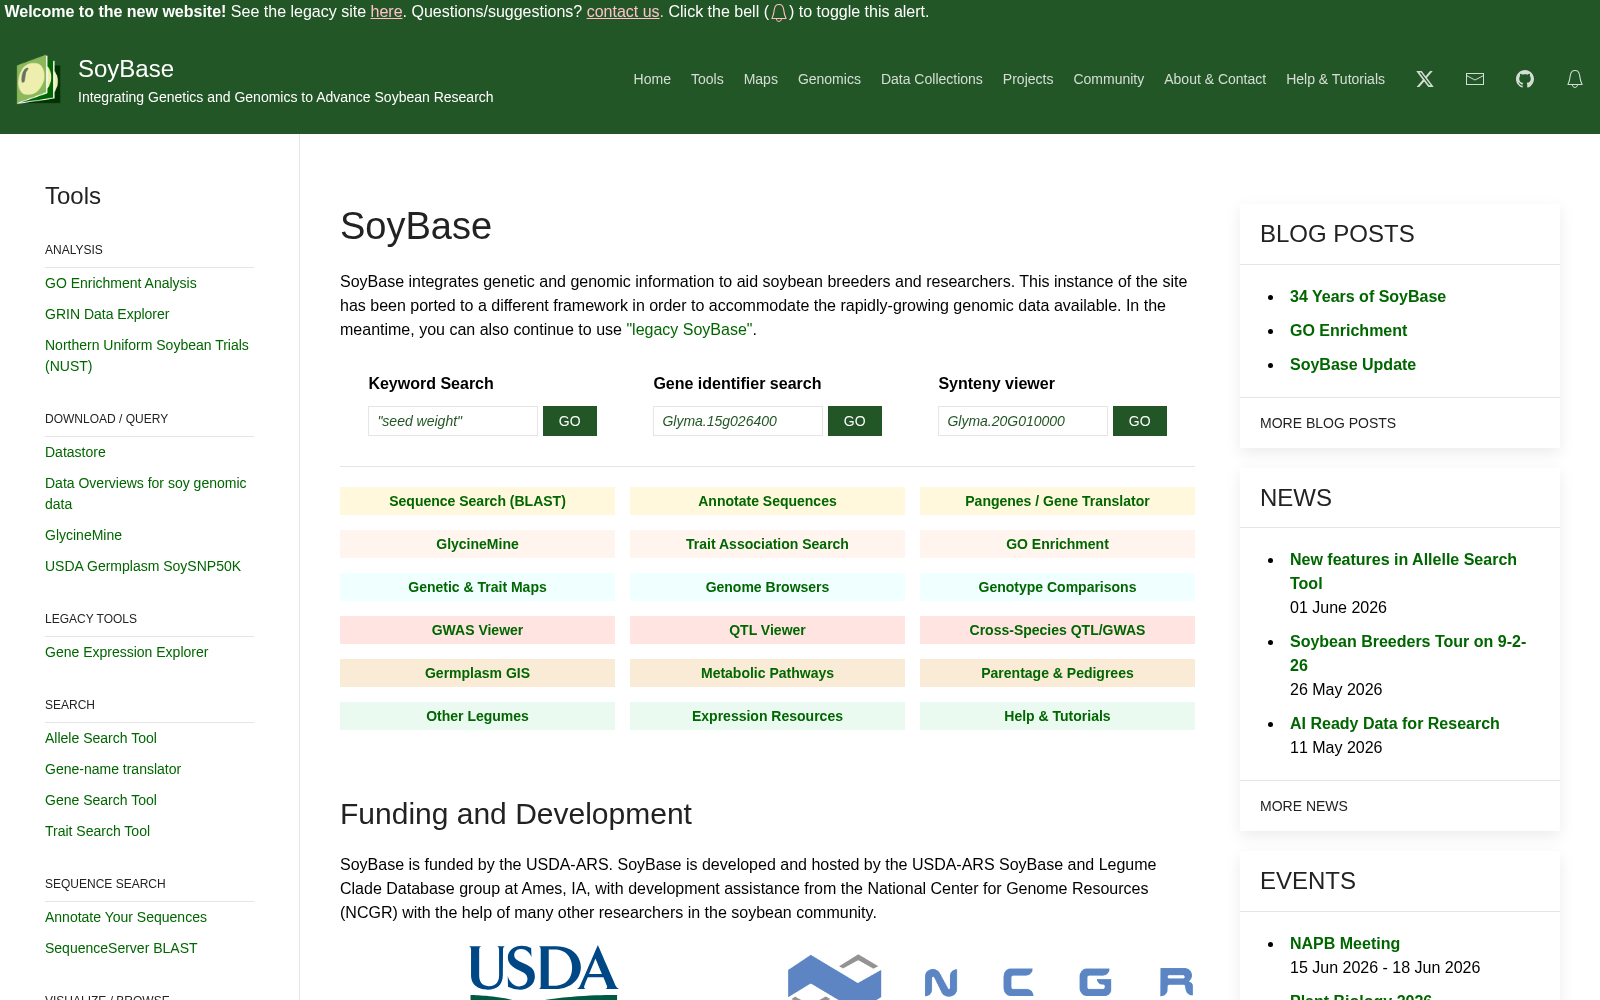Open the About & Contact menu
Image resolution: width=1600 pixels, height=1000 pixels.
point(1215,79)
